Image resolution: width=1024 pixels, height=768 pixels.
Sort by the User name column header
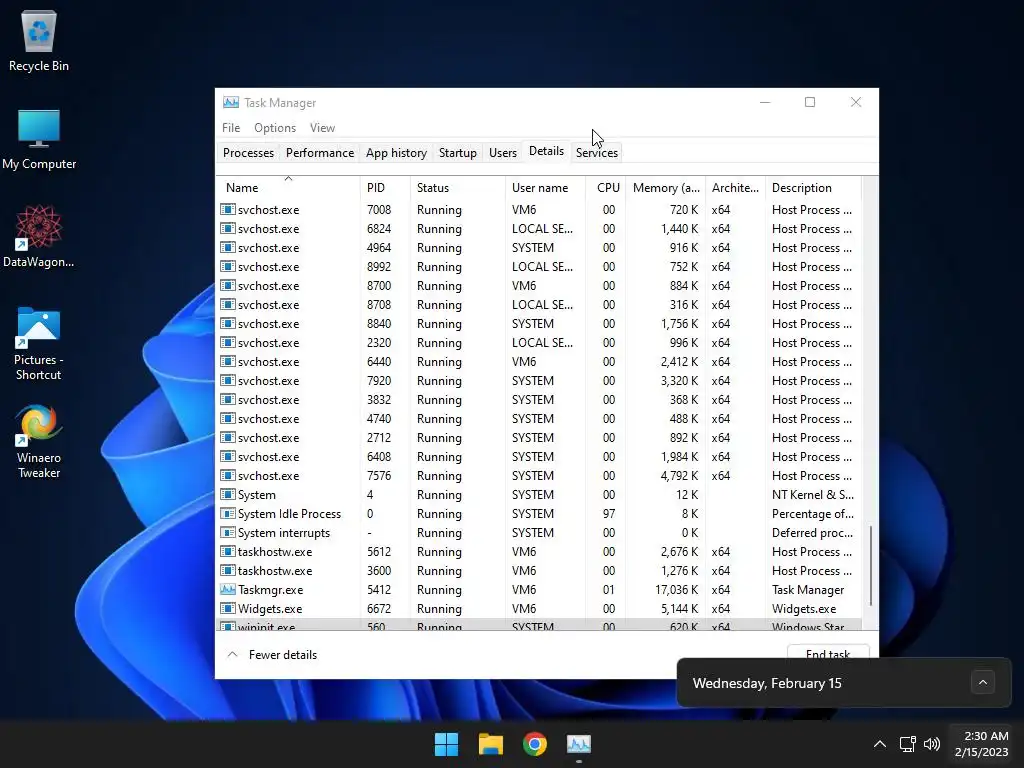[545, 187]
